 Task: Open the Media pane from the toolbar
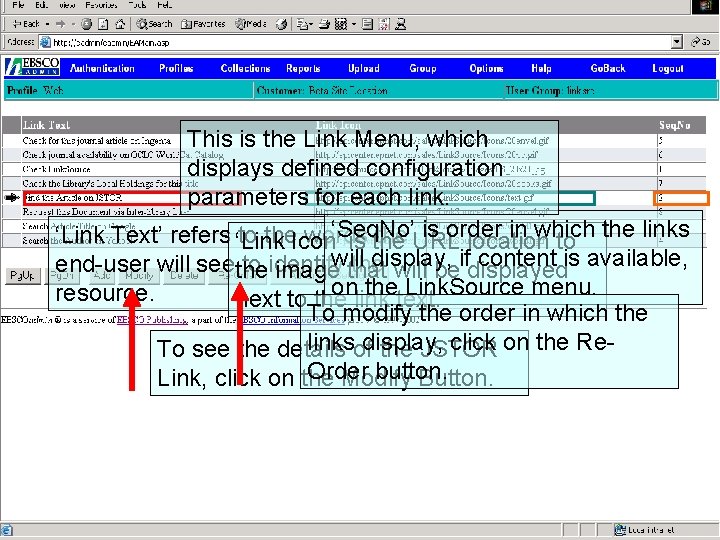pyautogui.click(x=251, y=24)
